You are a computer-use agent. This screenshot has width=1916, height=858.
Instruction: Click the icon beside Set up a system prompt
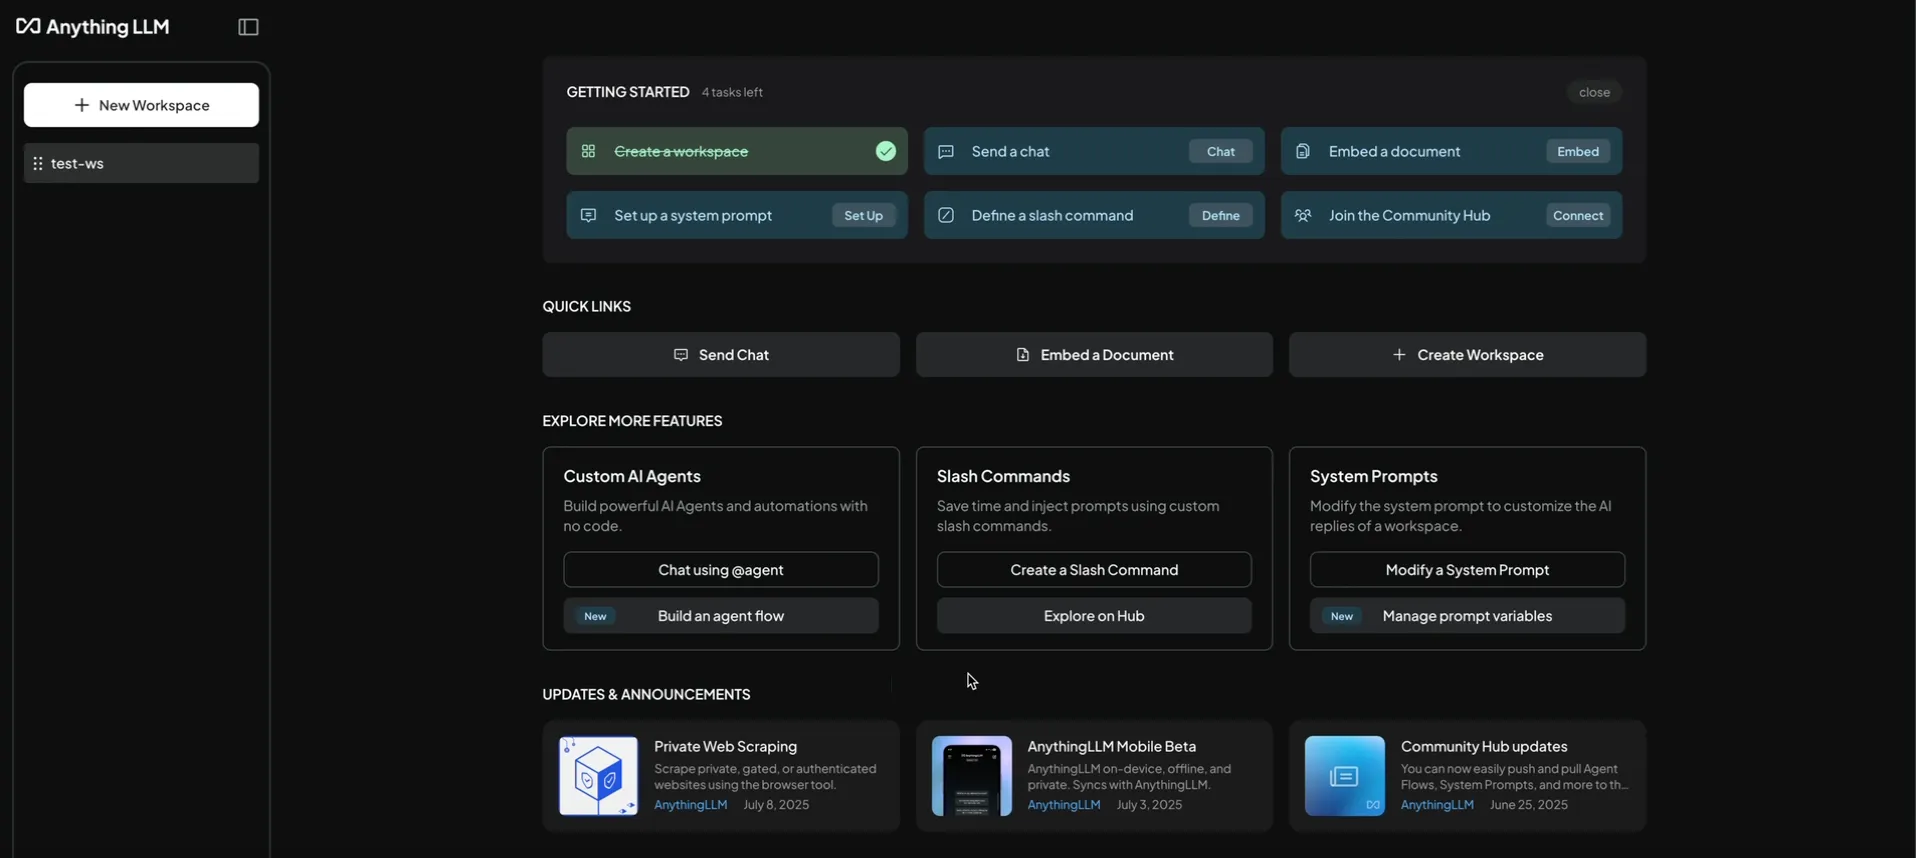tap(589, 215)
